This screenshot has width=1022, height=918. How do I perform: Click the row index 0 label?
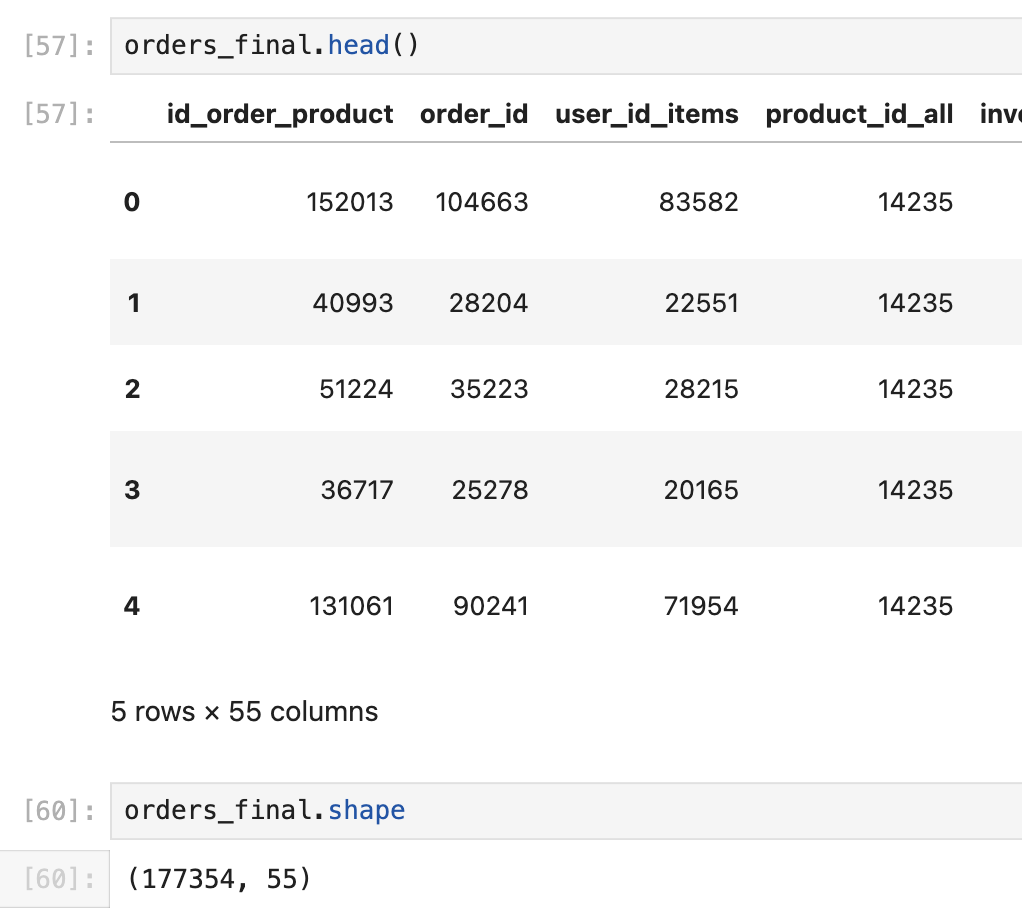pos(132,203)
